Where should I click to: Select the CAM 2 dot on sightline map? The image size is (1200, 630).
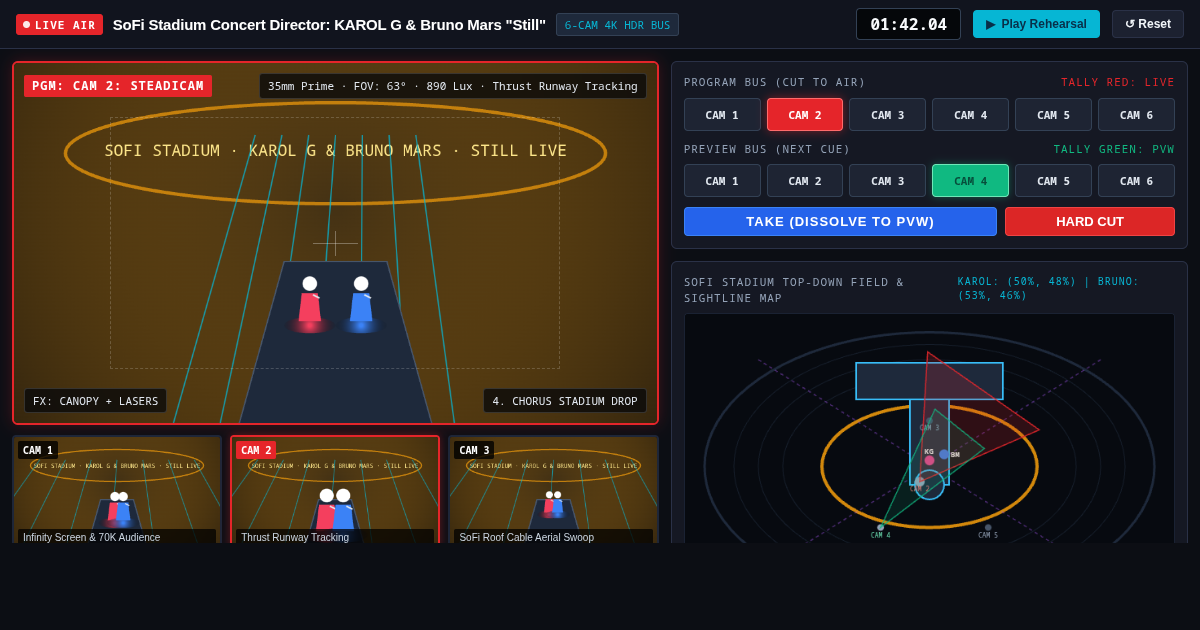[920, 482]
